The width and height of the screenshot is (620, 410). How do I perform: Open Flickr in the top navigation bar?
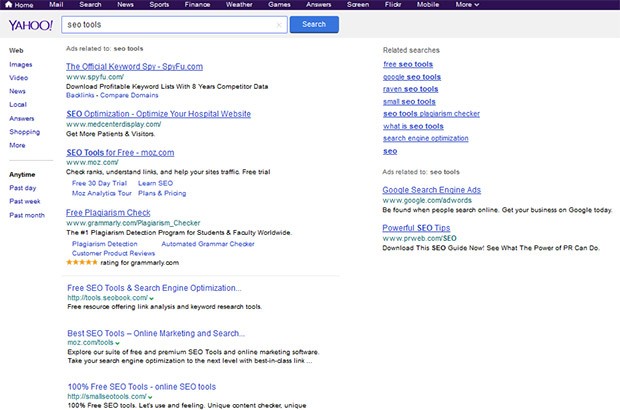click(x=393, y=4)
